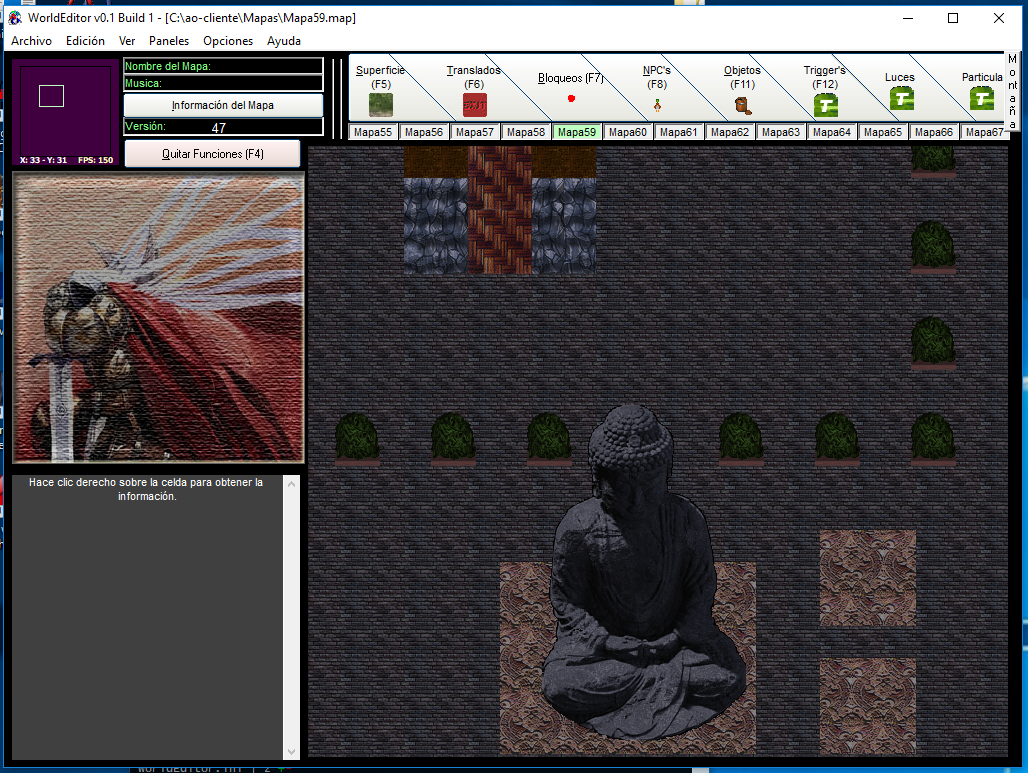Screen dimensions: 1028x773
Task: Click the Nombre del Mapa field
Action: (223, 66)
